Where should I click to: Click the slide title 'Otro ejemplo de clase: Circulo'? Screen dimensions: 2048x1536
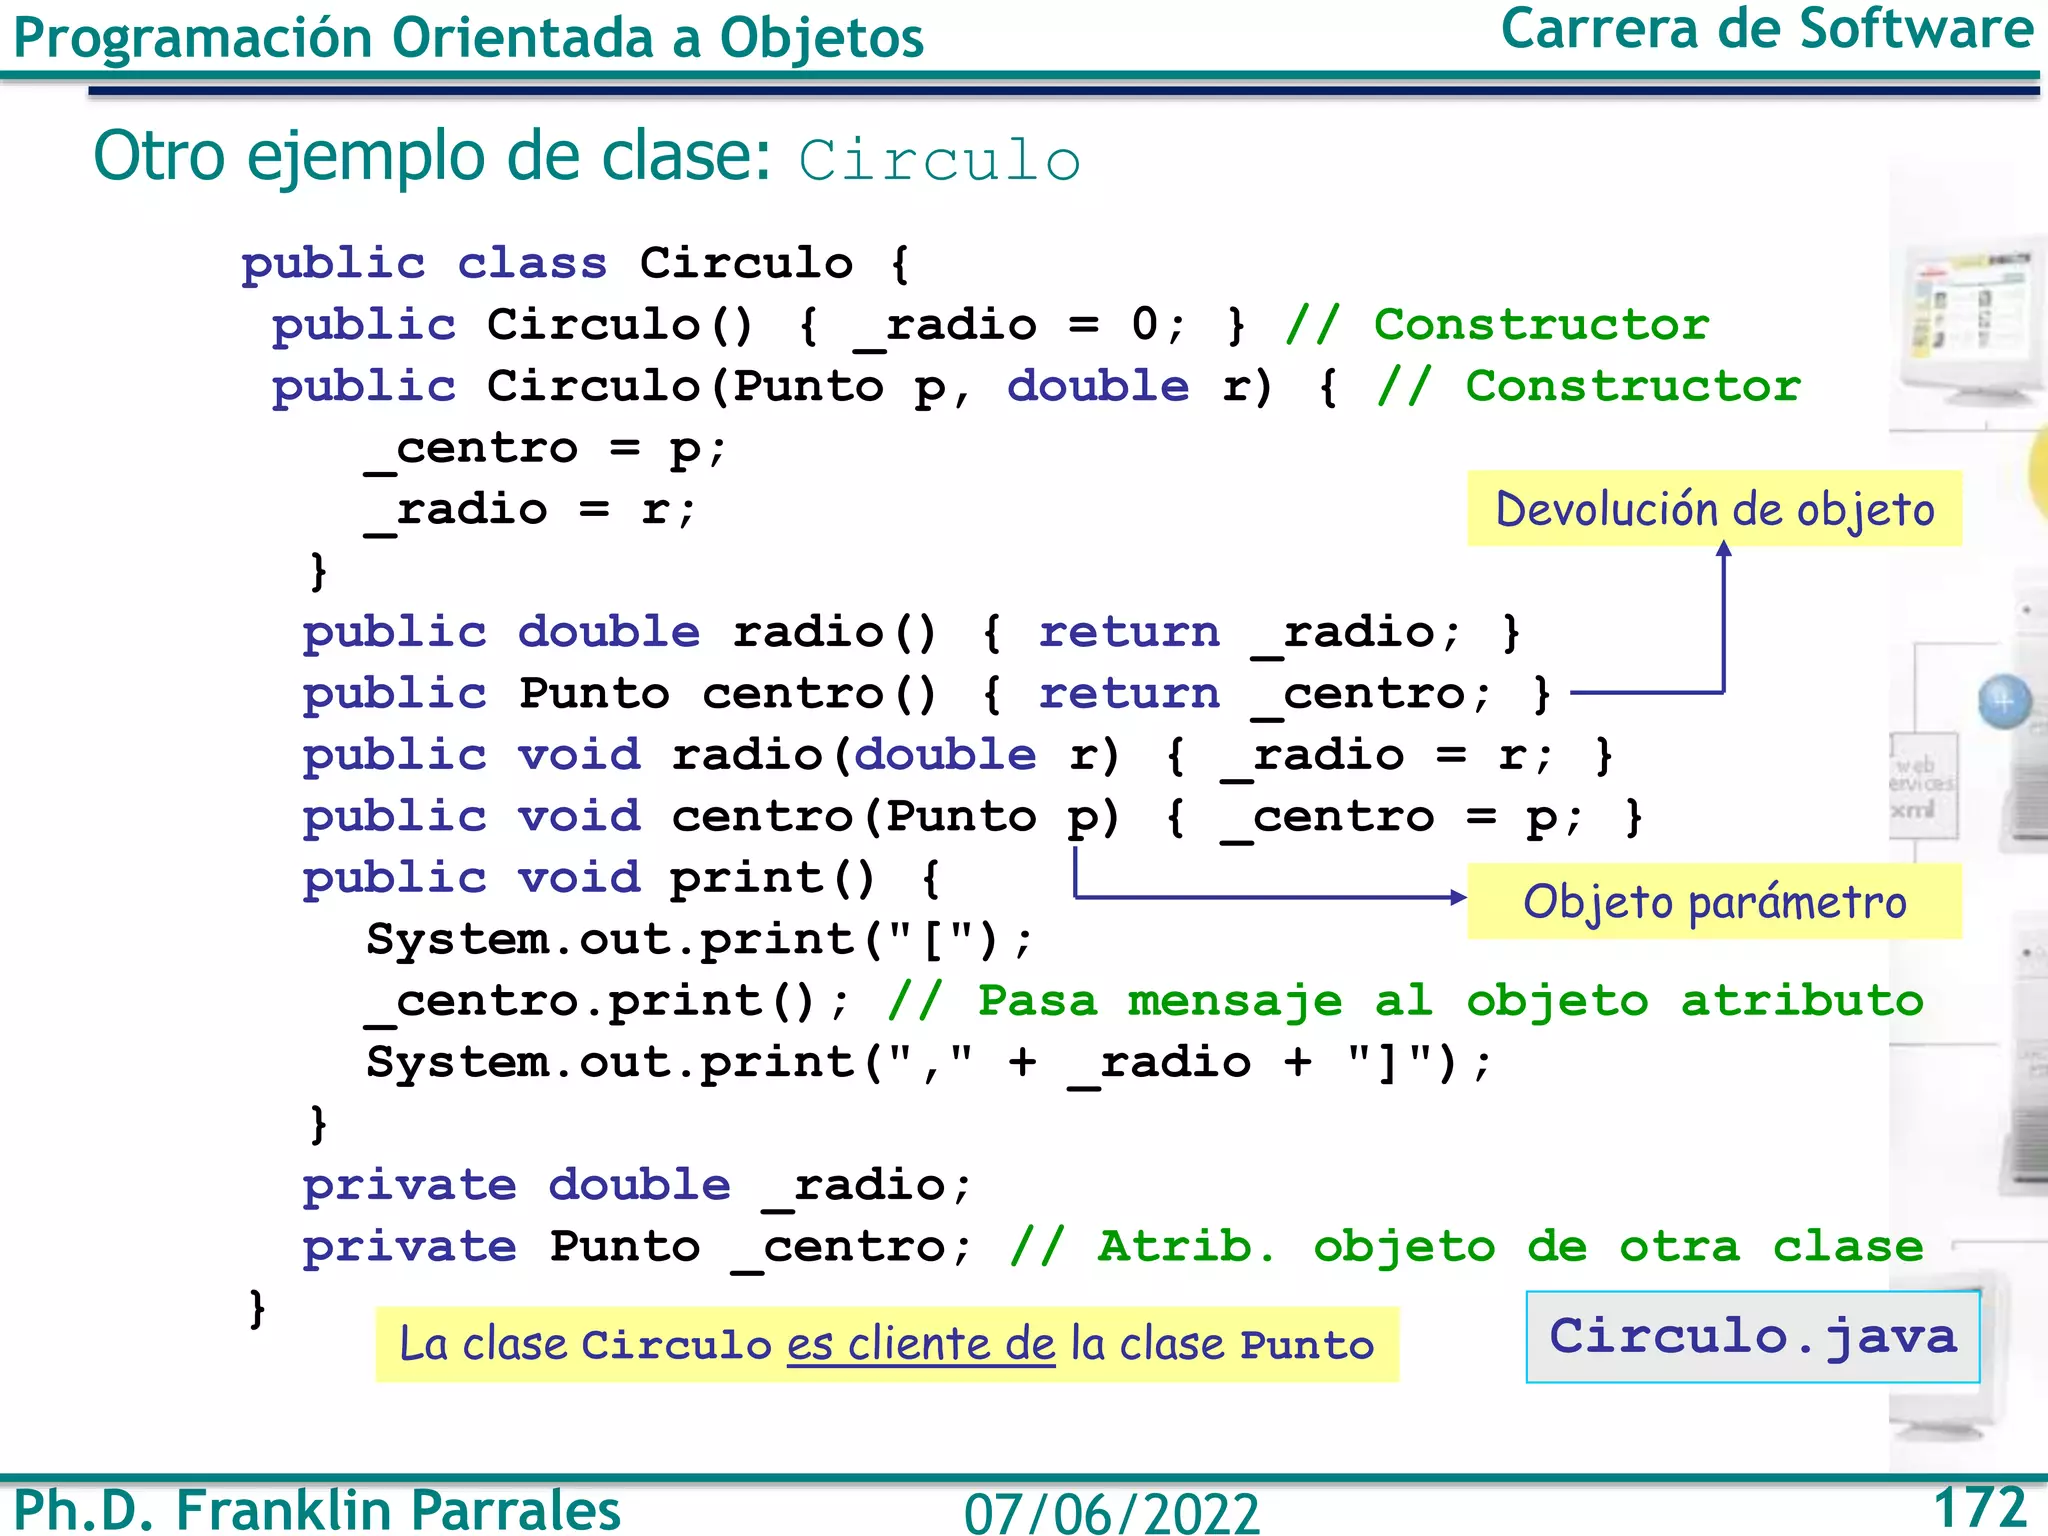point(587,158)
